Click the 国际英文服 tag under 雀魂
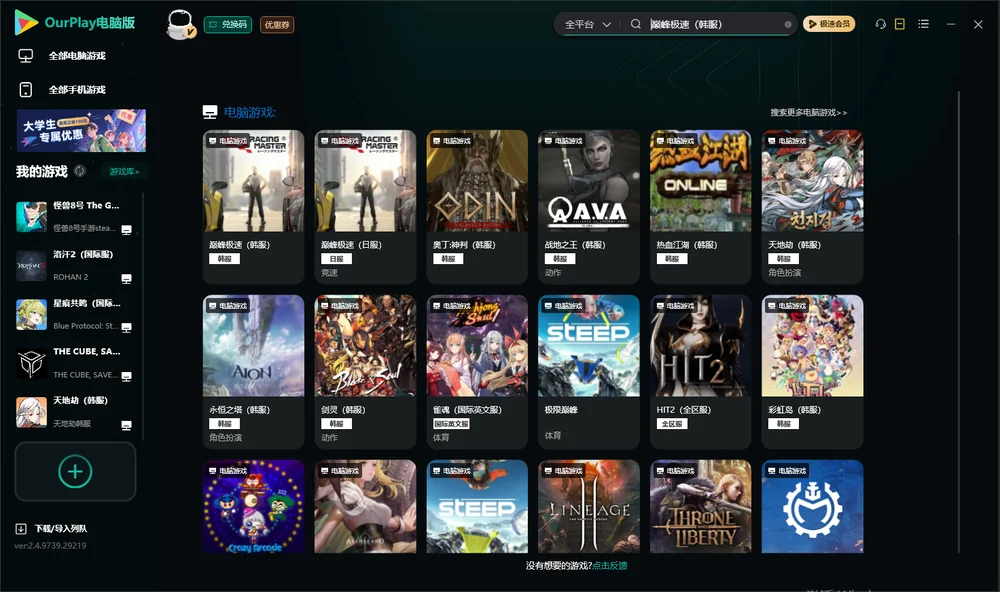1000x592 pixels. 452,424
